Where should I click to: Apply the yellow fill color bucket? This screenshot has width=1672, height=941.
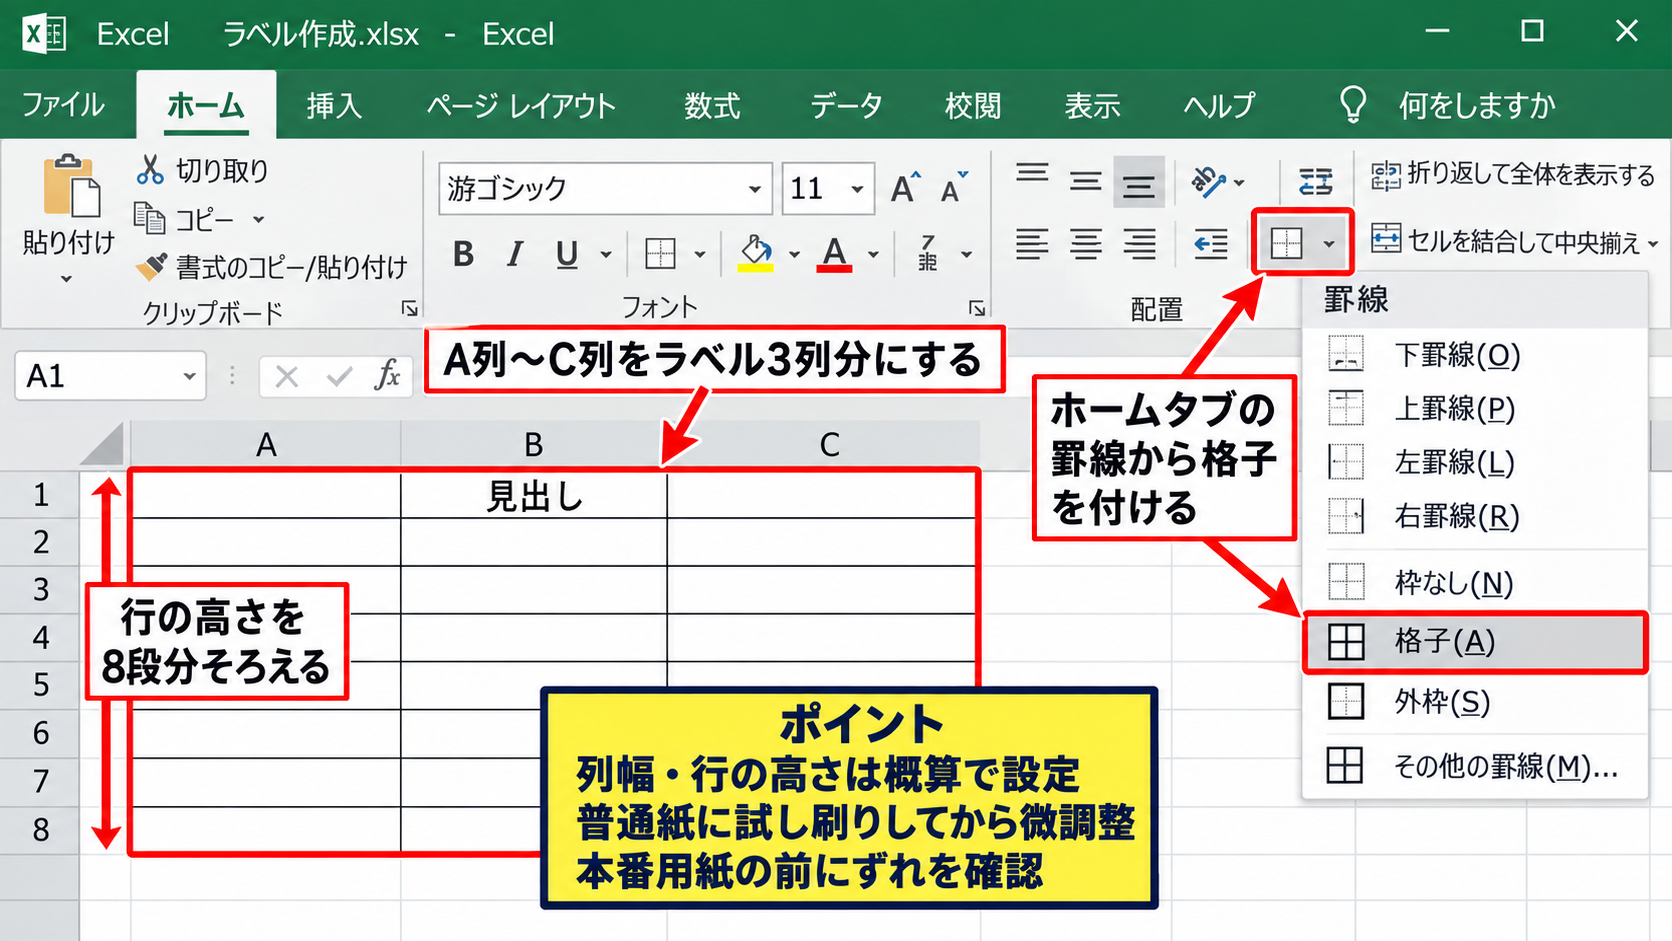pyautogui.click(x=756, y=253)
